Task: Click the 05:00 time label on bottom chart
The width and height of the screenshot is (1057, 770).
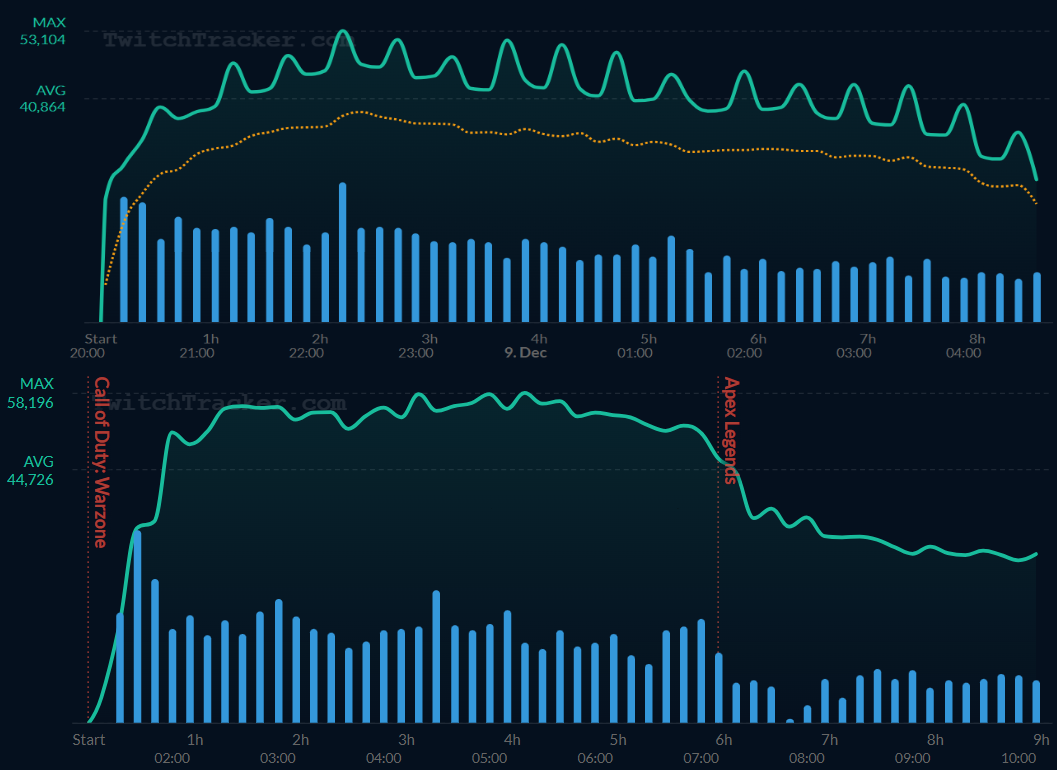Action: tap(490, 759)
